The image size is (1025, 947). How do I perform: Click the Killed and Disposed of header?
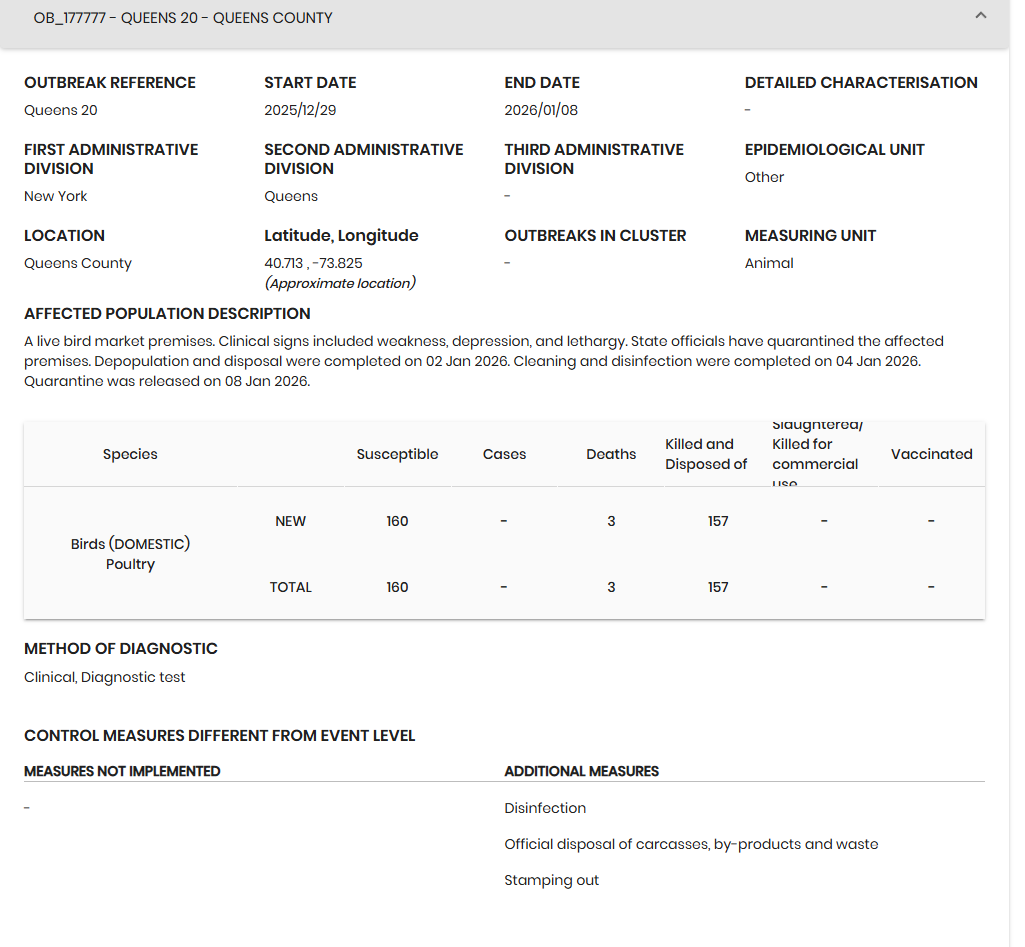coord(706,454)
